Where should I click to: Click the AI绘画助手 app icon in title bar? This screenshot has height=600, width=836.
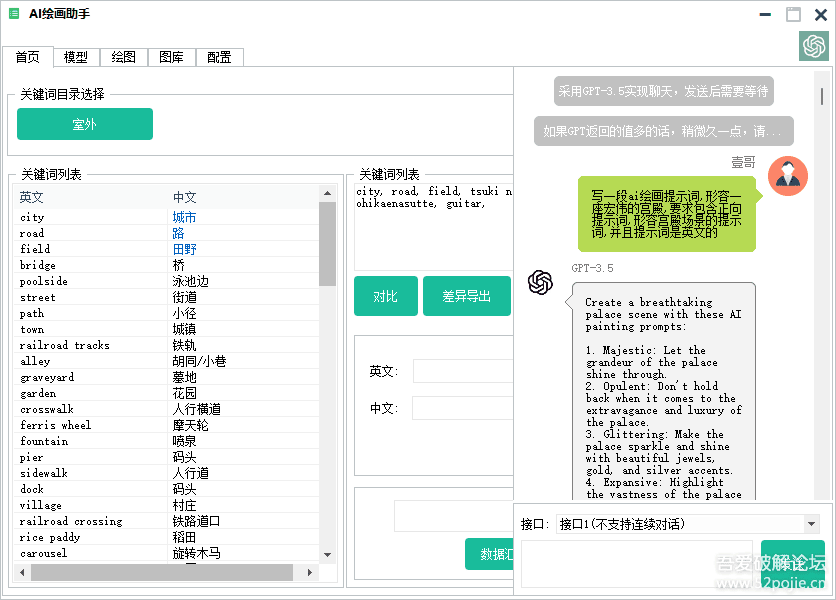14,14
